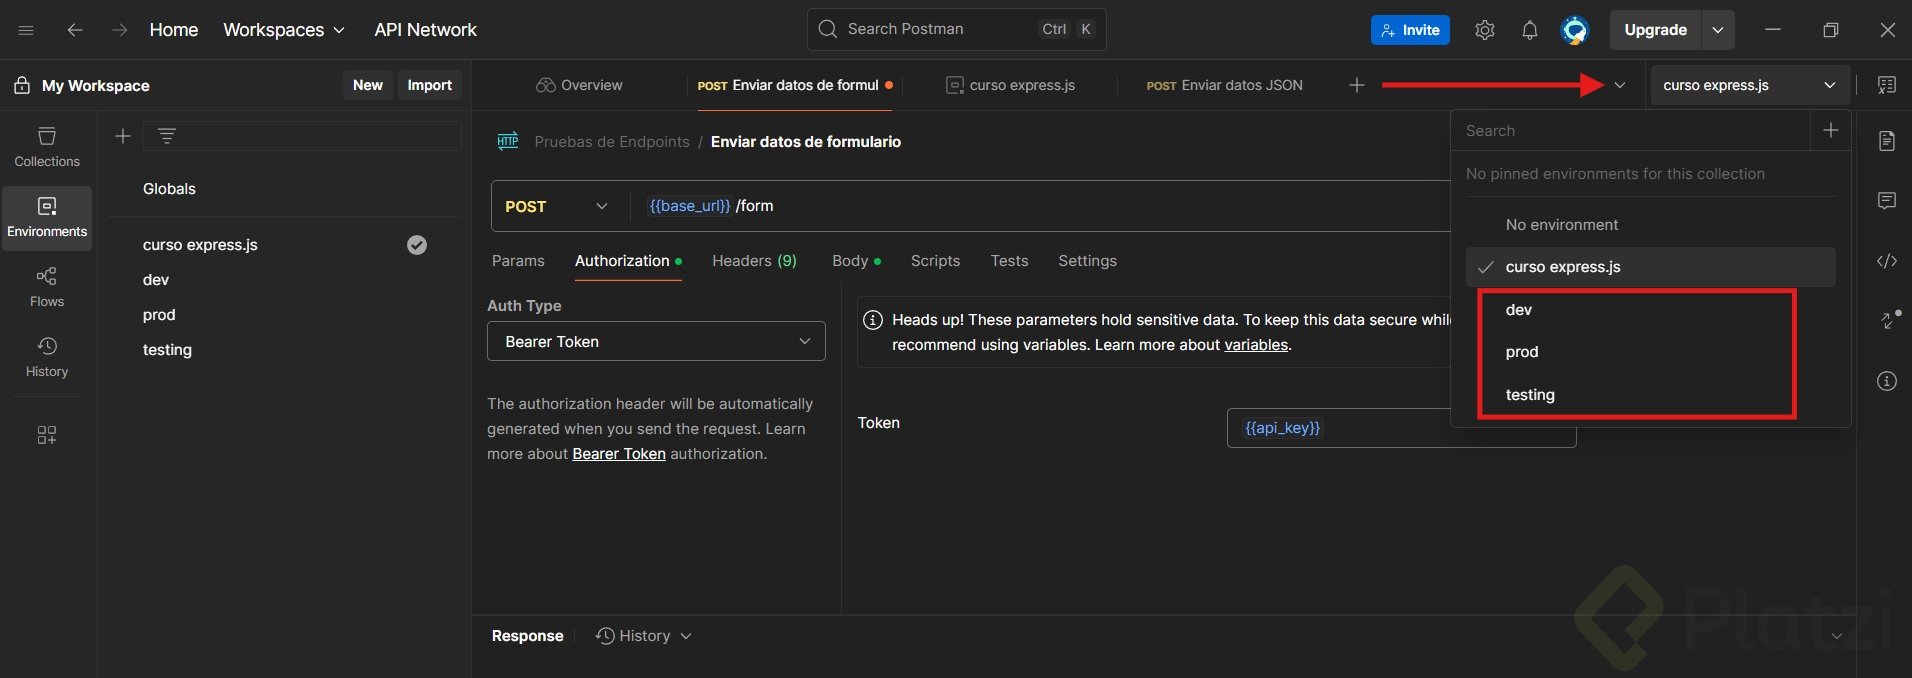Open the settings gear icon

point(1484,30)
